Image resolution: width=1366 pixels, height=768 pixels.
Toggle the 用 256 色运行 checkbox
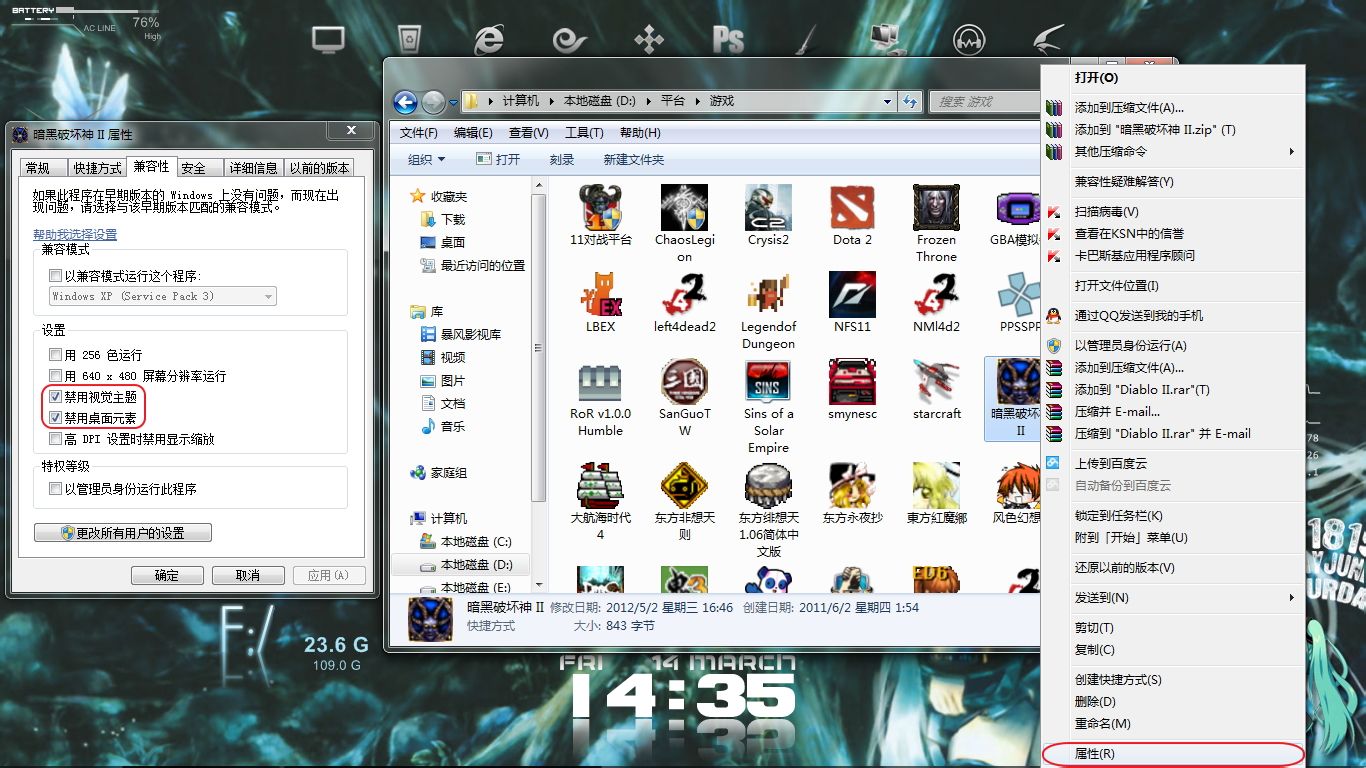[x=56, y=355]
